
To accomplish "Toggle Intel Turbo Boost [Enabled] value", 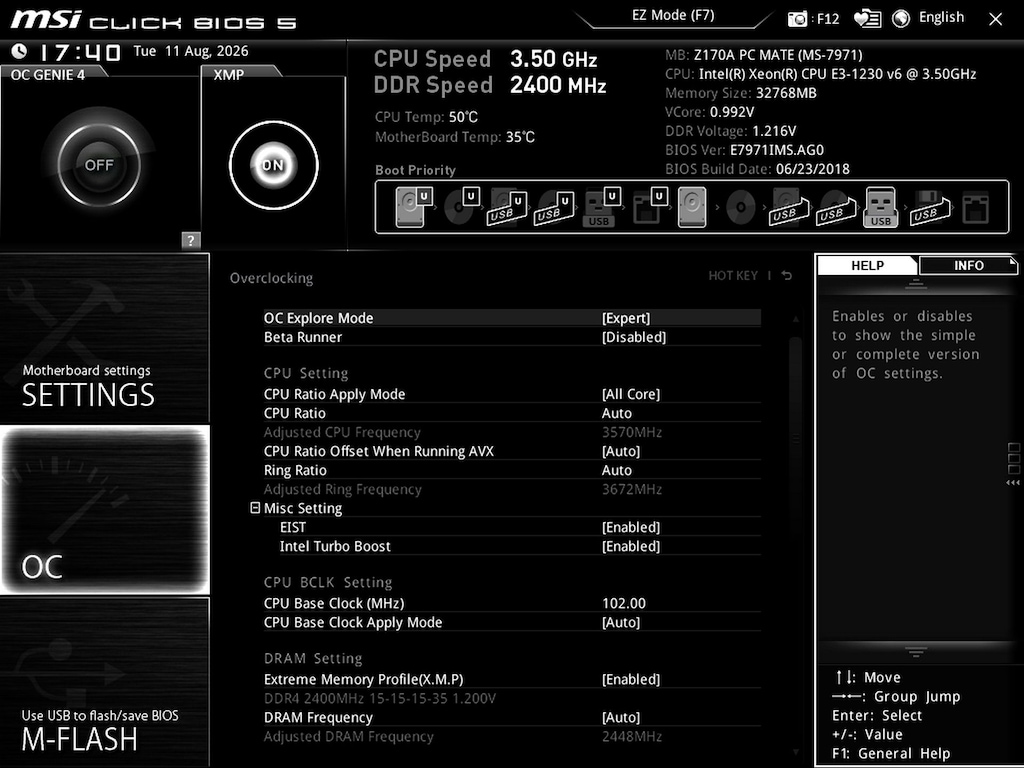I will point(631,546).
